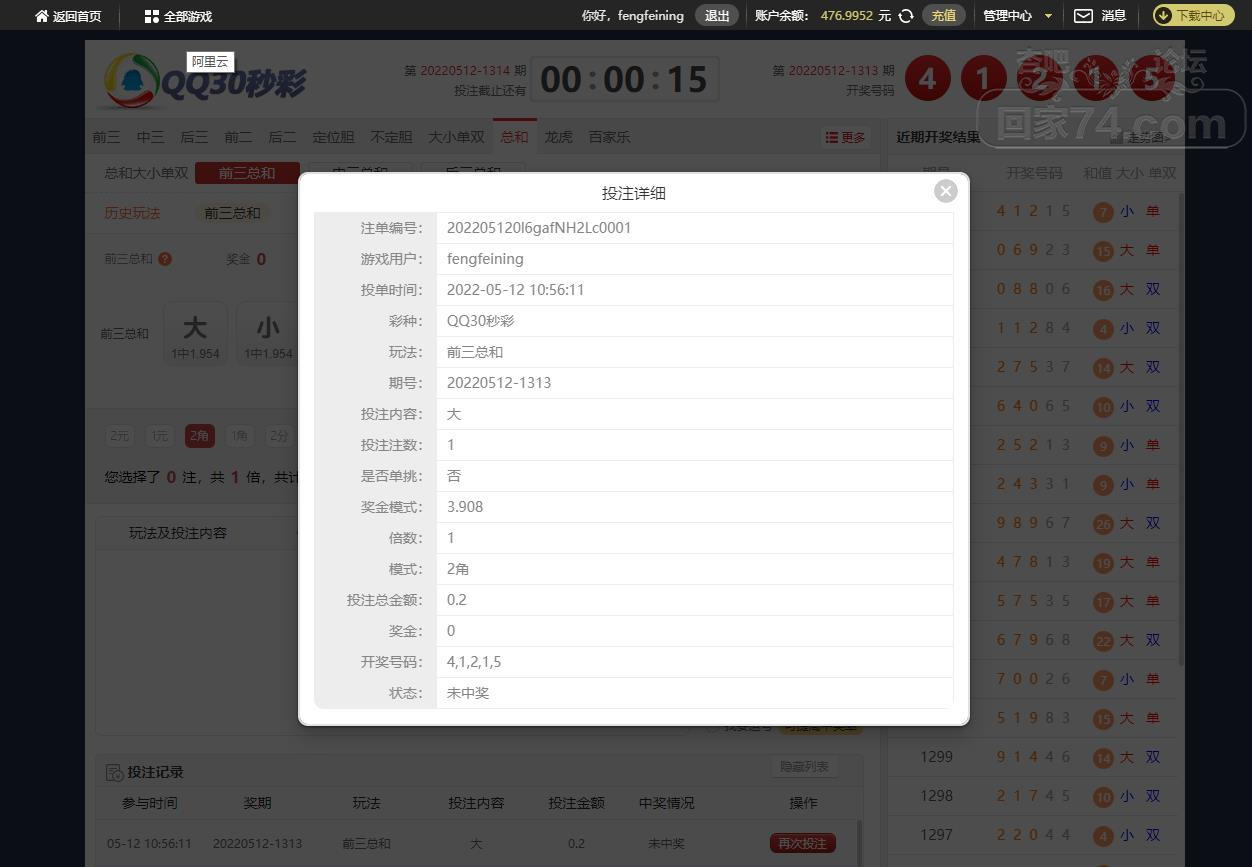Viewport: 1252px width, 867px height.
Task: Refresh the account balance icon
Action: coord(906,16)
